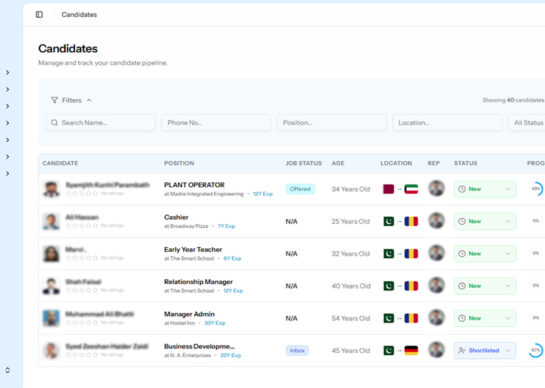The height and width of the screenshot is (388, 545).
Task: Sort by the CANDIDATE column header
Action: tap(60, 163)
